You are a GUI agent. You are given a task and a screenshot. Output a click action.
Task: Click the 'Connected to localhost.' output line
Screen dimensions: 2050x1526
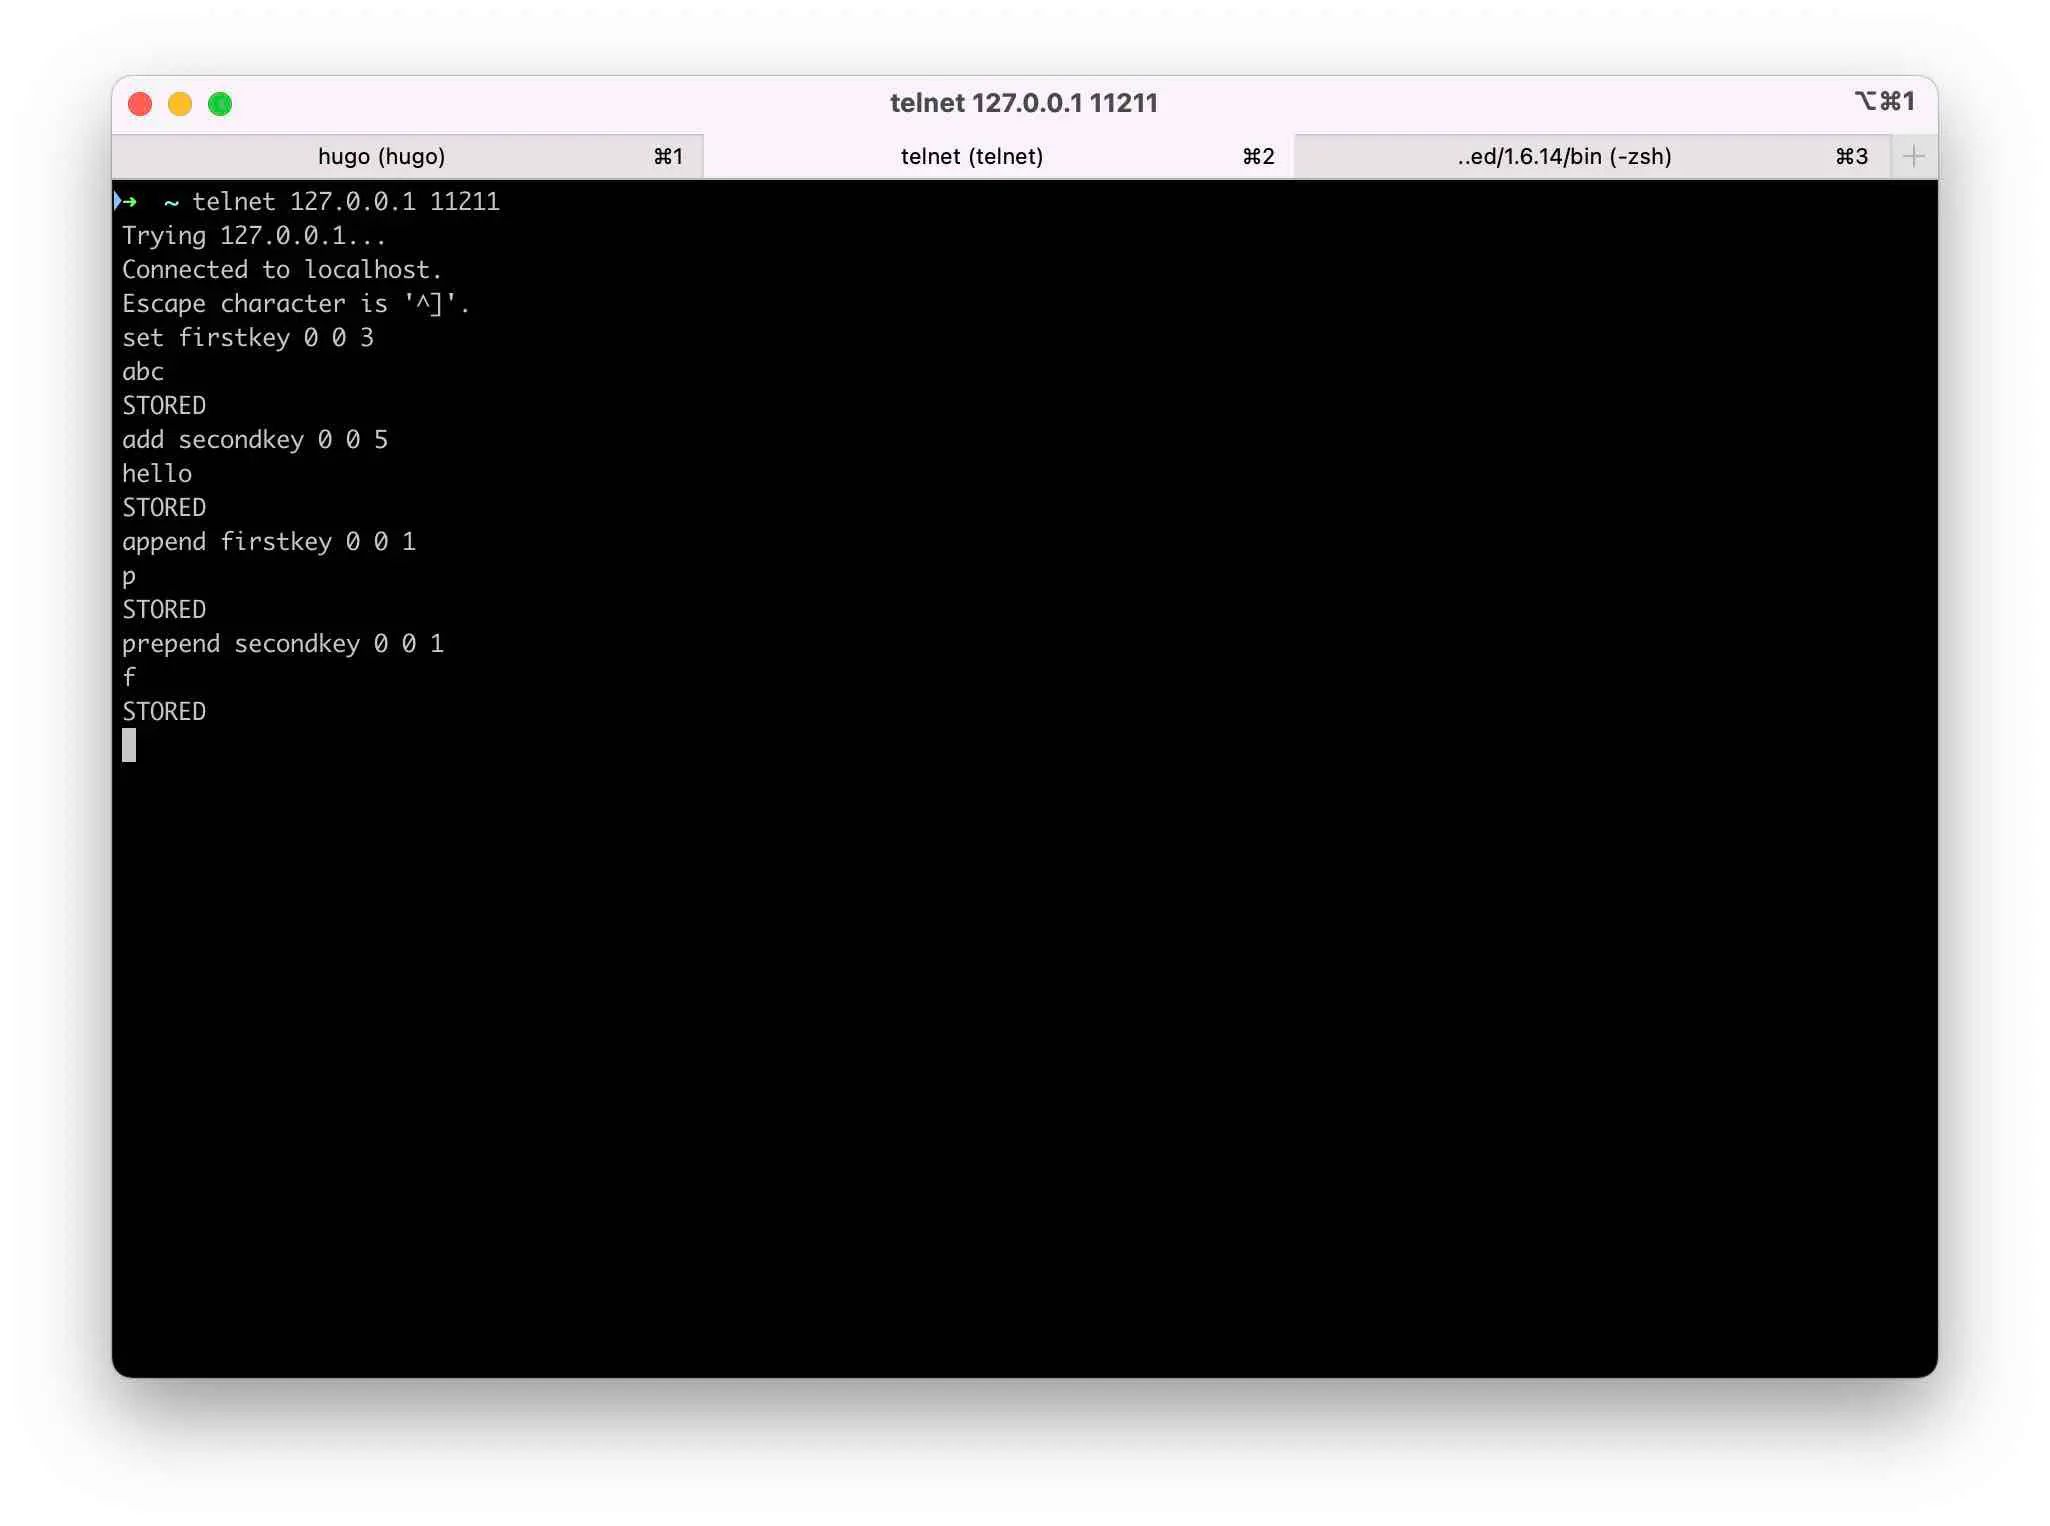pyautogui.click(x=282, y=270)
